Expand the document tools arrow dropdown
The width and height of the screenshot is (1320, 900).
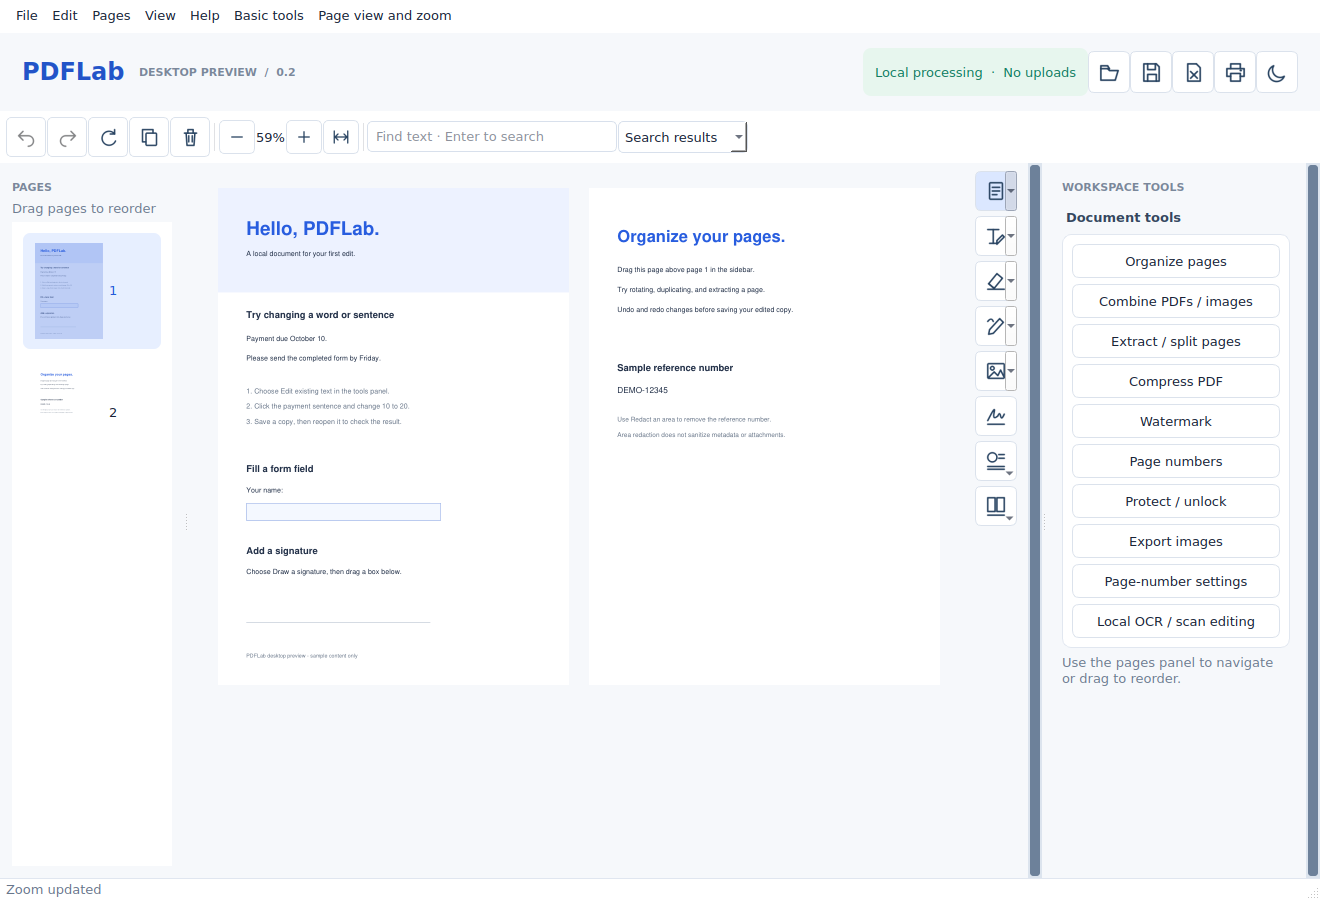point(1011,191)
